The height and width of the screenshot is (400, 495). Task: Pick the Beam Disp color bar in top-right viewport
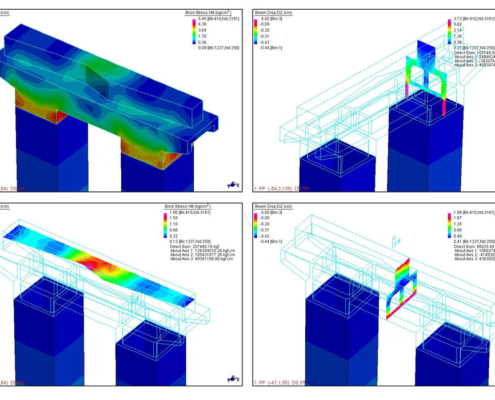(x=256, y=32)
